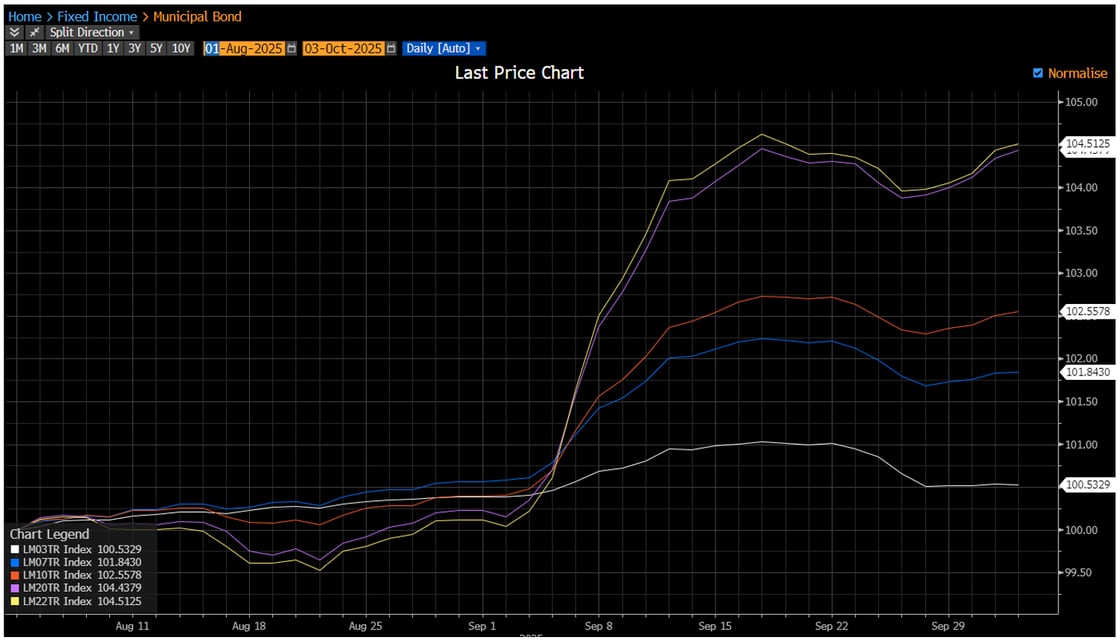The width and height of the screenshot is (1120, 643).
Task: Toggle LM03TR Index line via its white swatch
Action: pos(15,548)
